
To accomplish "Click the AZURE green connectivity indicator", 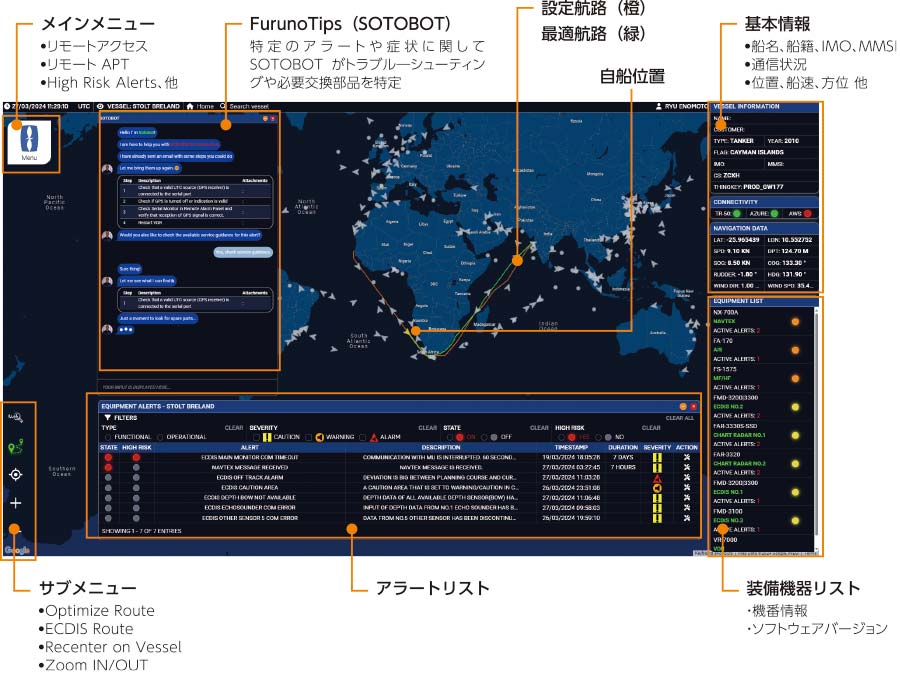I will coord(774,213).
